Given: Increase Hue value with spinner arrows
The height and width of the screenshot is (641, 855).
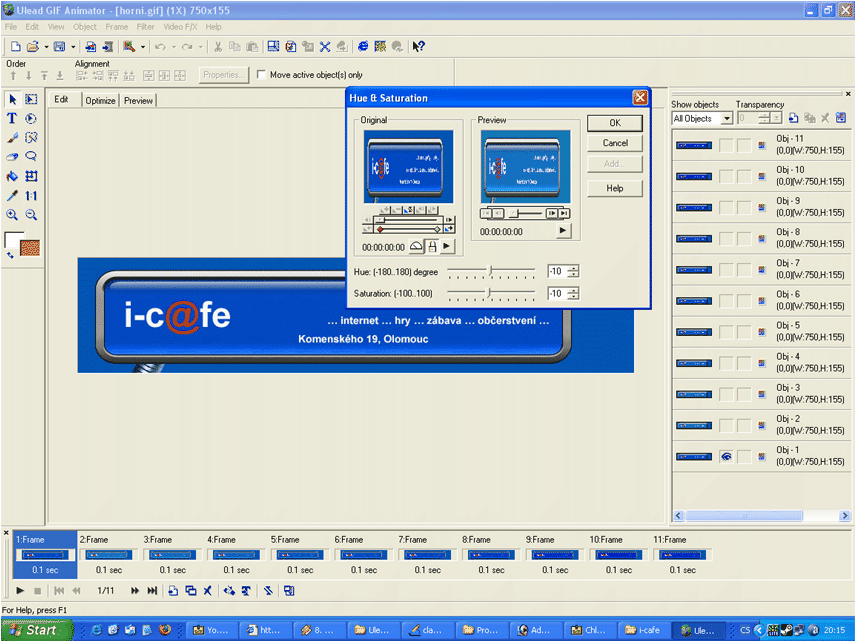Looking at the screenshot, I should coord(573,268).
